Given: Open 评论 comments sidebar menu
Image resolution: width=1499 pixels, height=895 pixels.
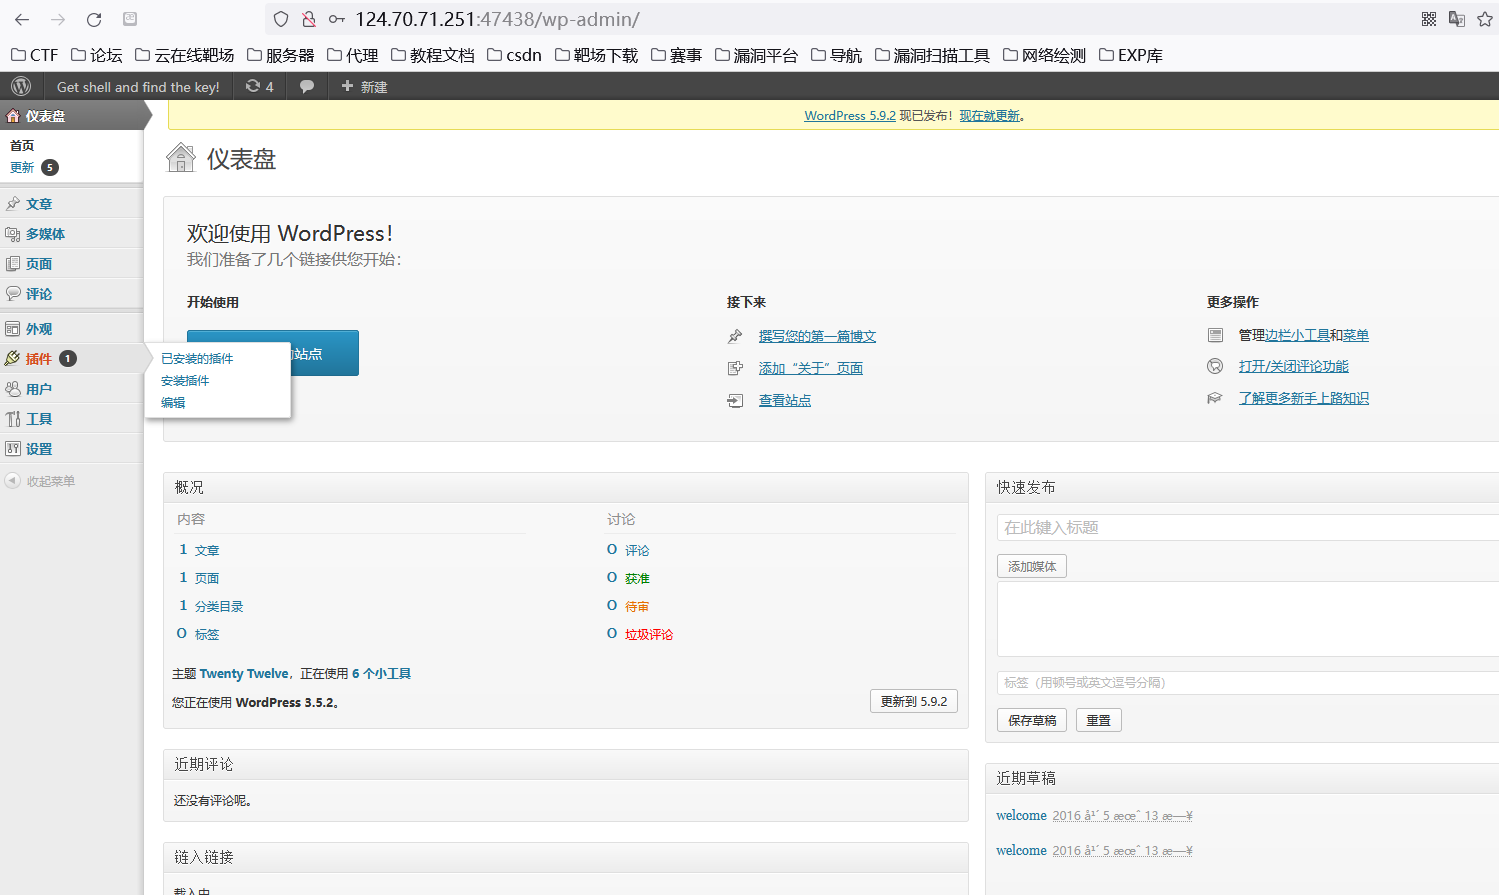Looking at the screenshot, I should click(71, 293).
